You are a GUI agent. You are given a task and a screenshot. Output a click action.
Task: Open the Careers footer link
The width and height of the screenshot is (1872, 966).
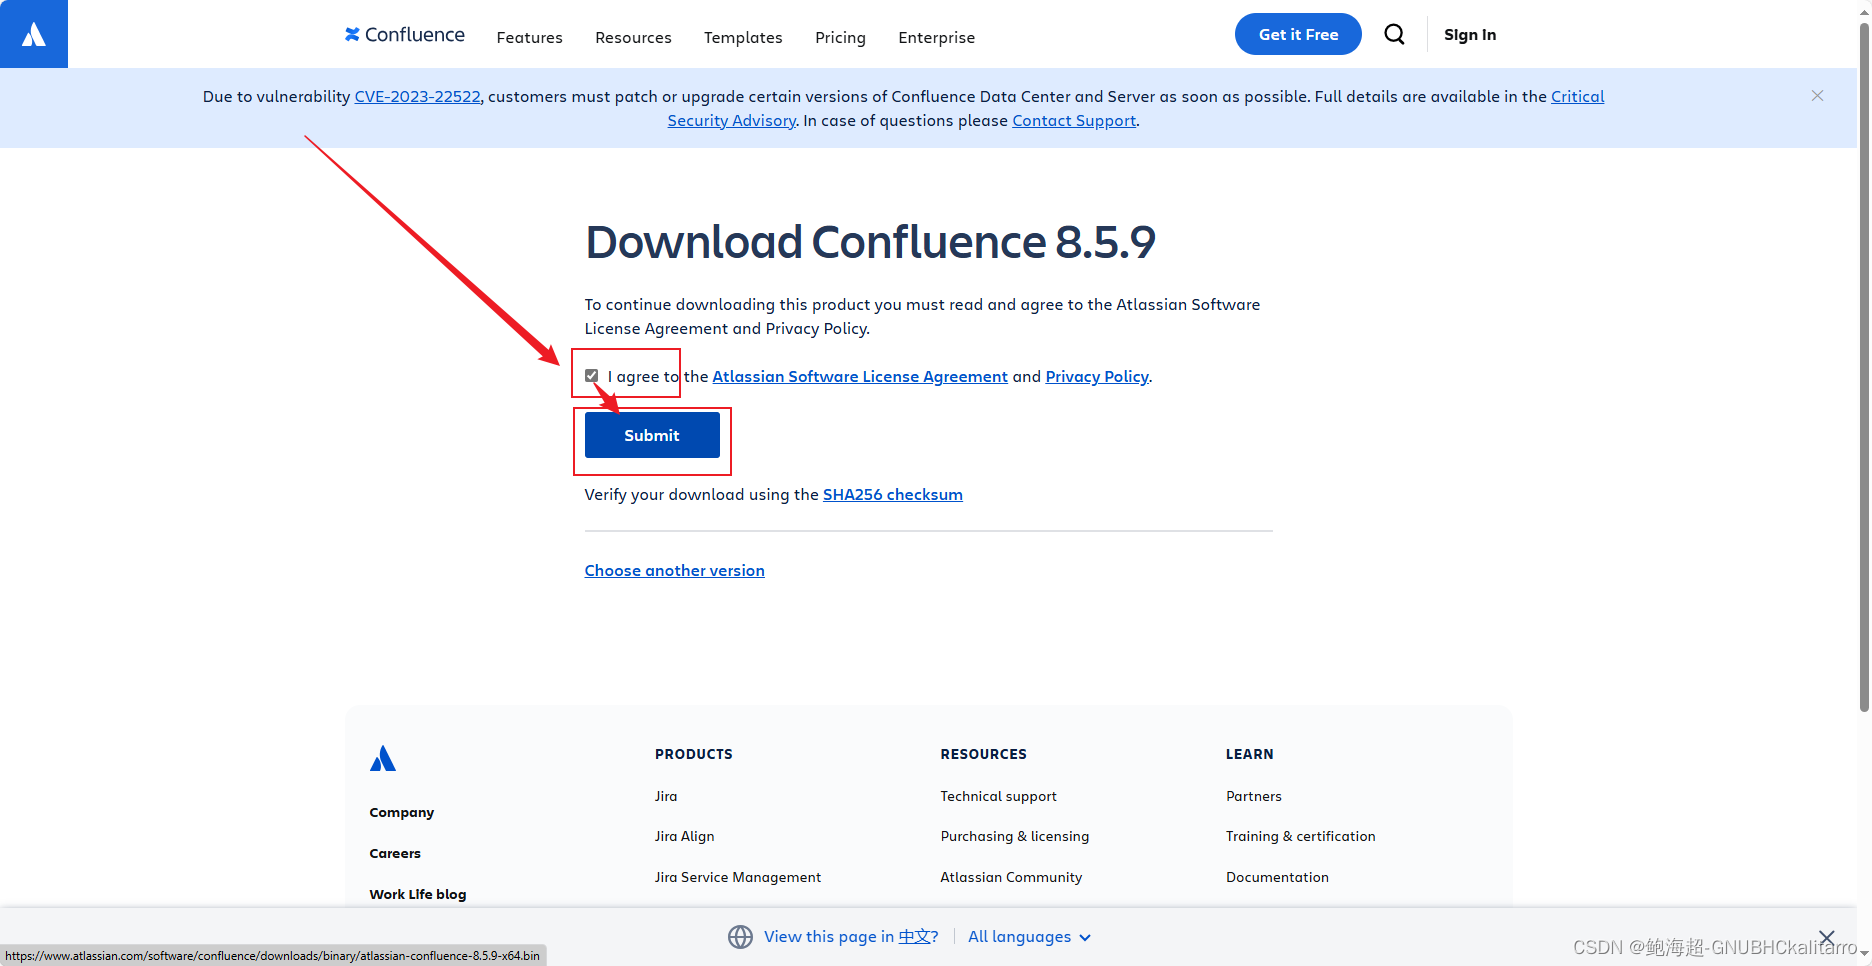[x=395, y=853]
